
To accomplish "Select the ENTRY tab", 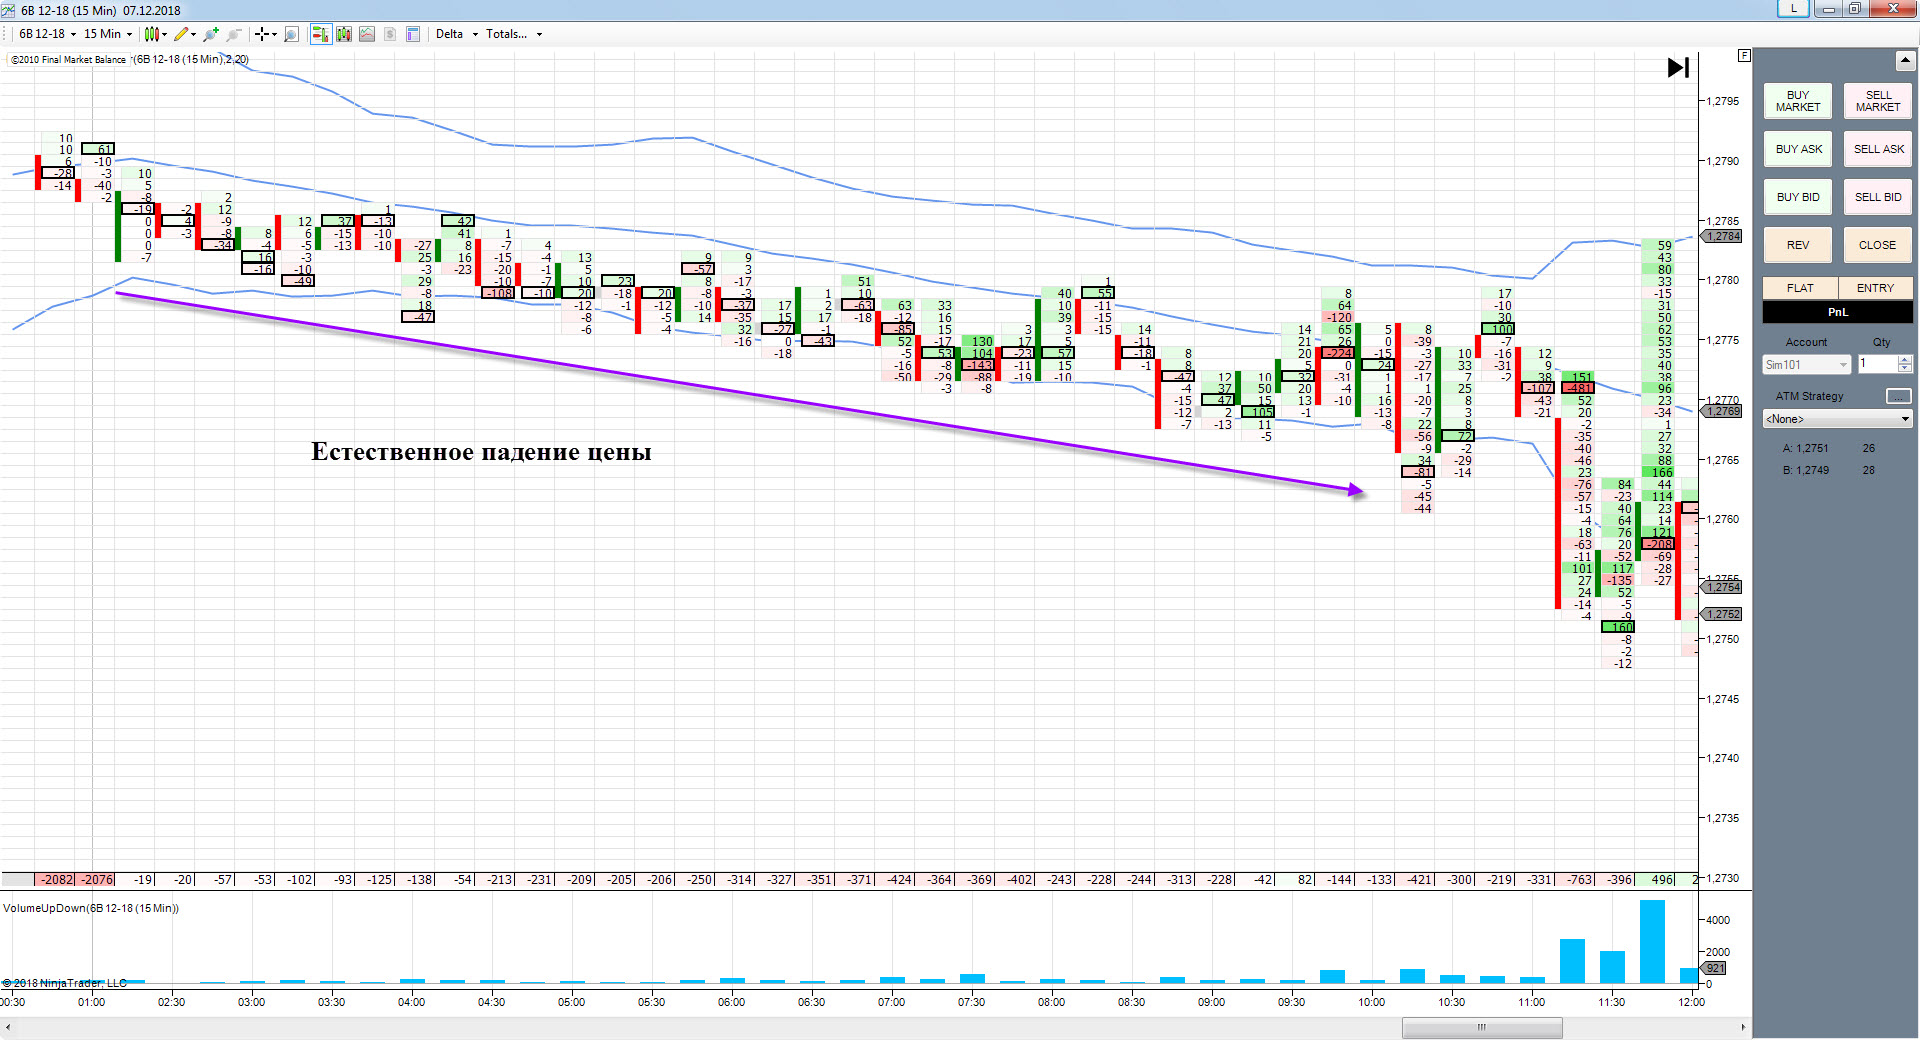I will coord(1875,288).
